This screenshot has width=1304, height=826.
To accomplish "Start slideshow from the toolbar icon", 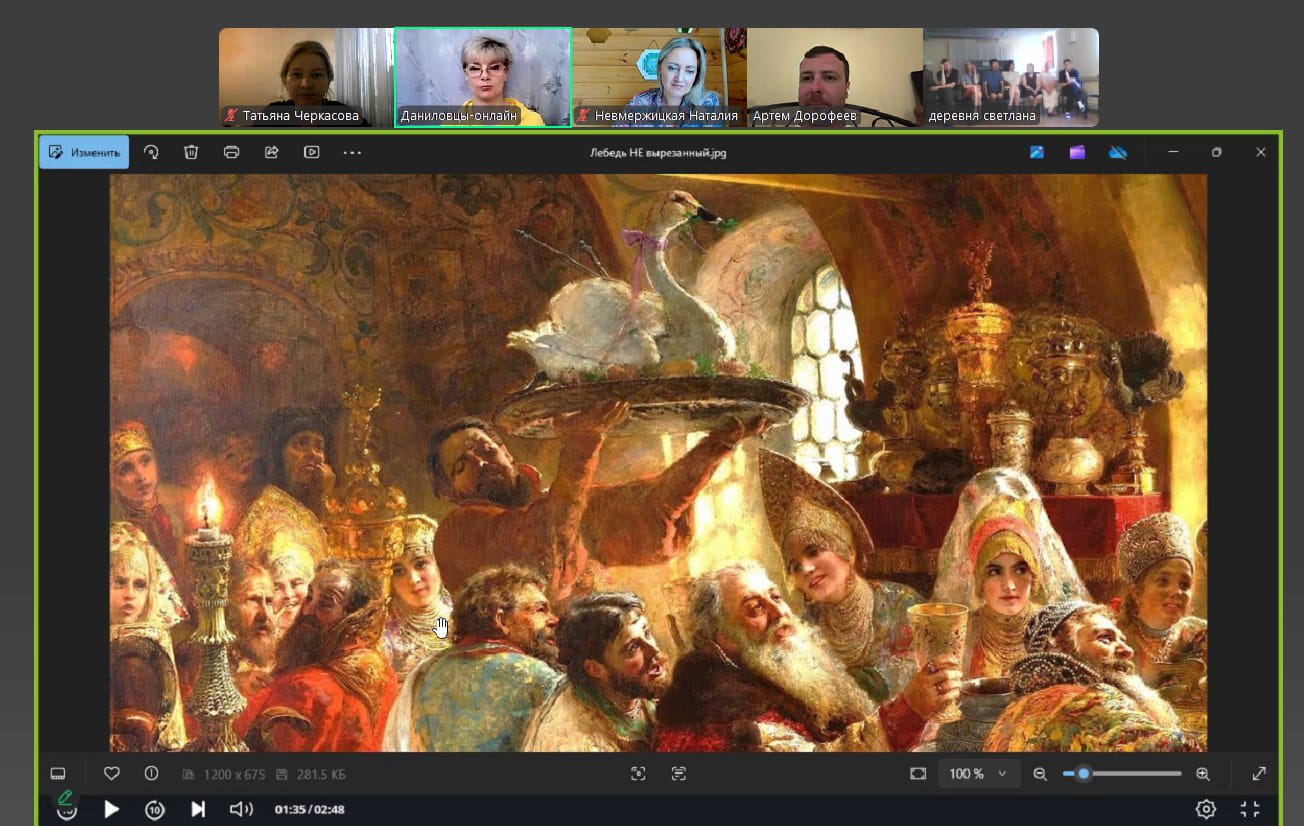I will tap(312, 153).
